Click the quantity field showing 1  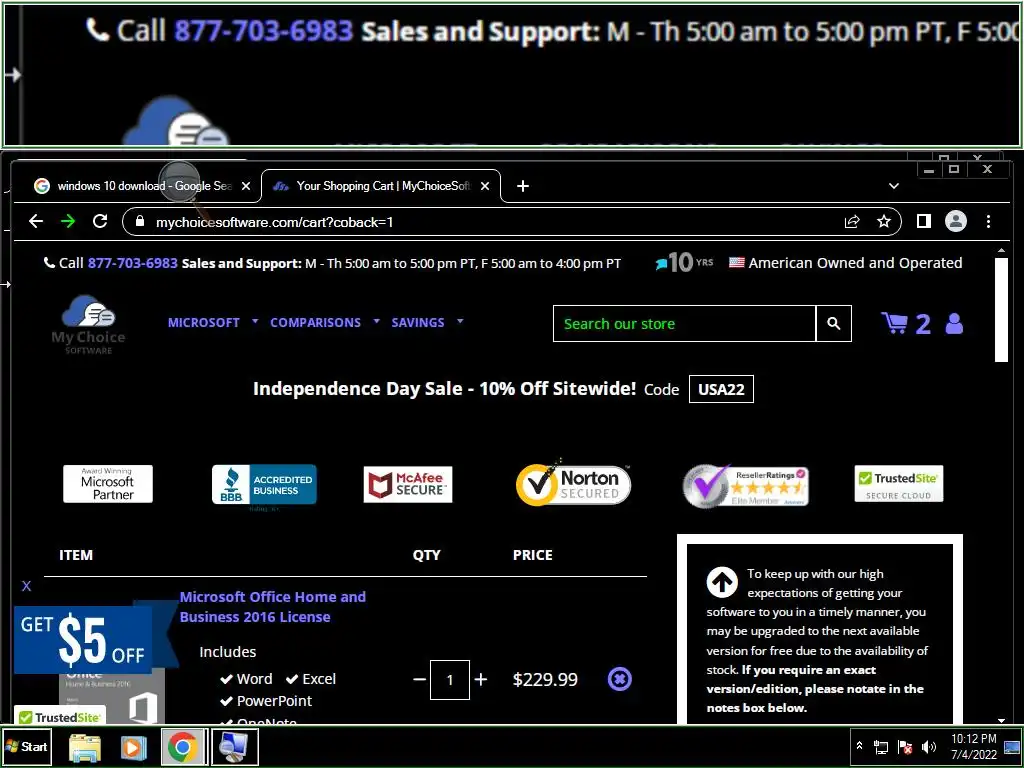tap(450, 680)
